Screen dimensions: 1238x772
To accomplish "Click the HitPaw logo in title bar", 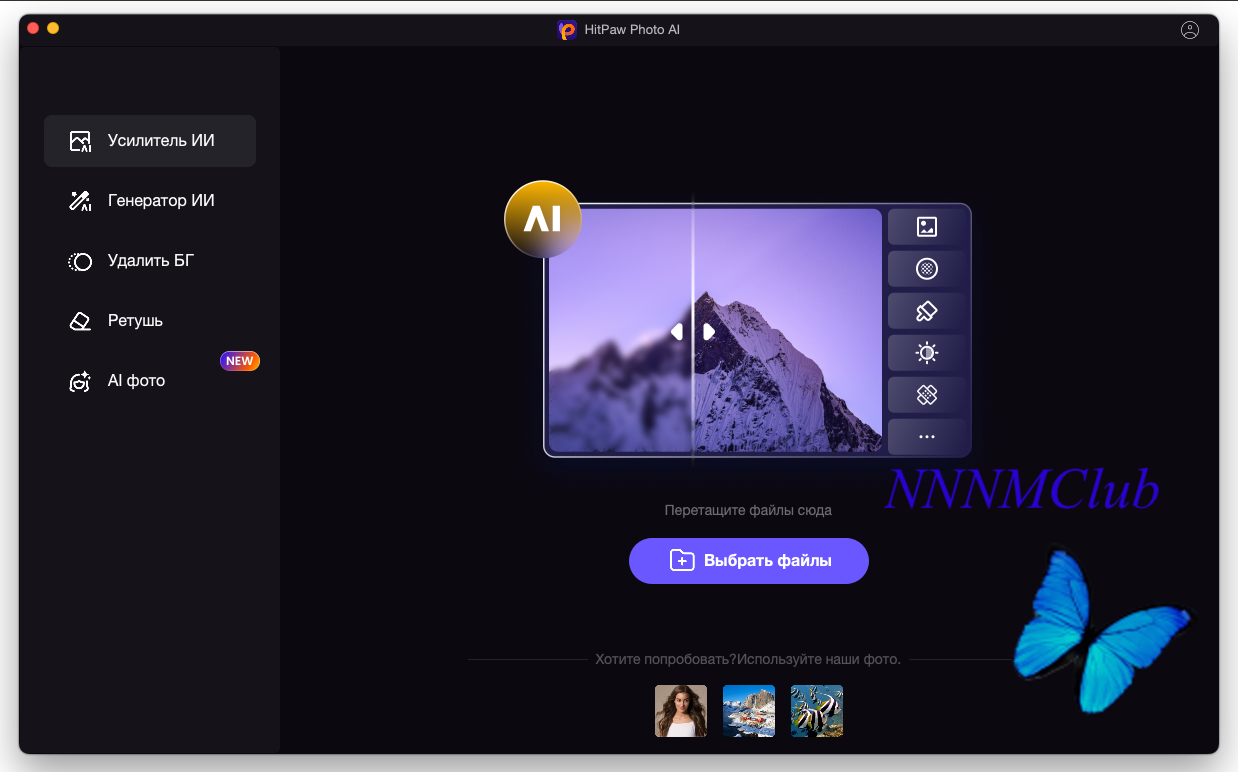I will (x=567, y=30).
